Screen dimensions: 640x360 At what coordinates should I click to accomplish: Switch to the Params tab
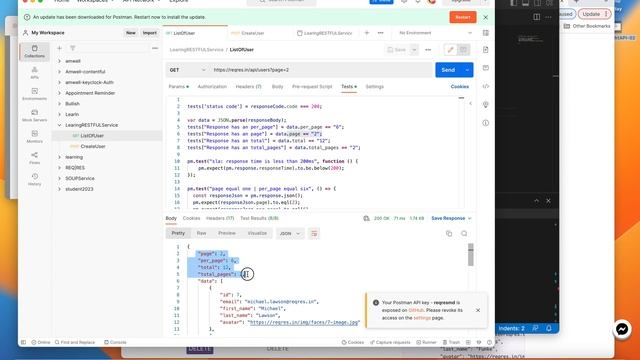[x=178, y=87]
